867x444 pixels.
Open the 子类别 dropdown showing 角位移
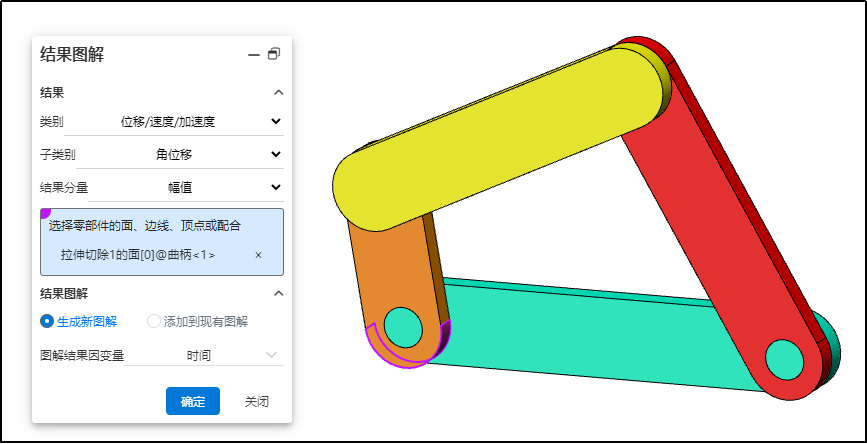pos(276,155)
